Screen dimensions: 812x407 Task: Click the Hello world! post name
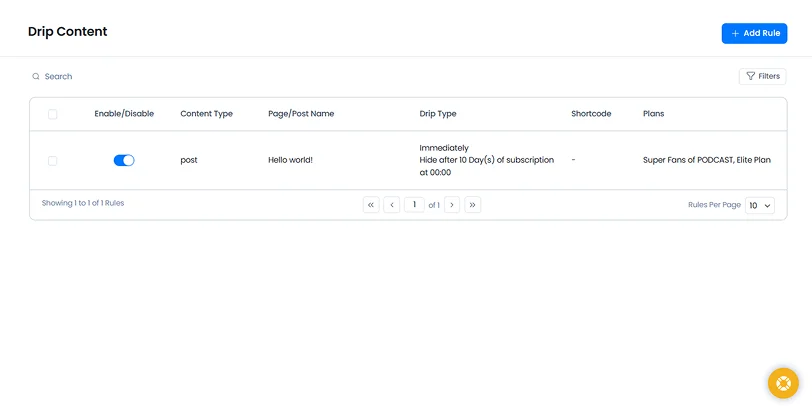pyautogui.click(x=290, y=160)
